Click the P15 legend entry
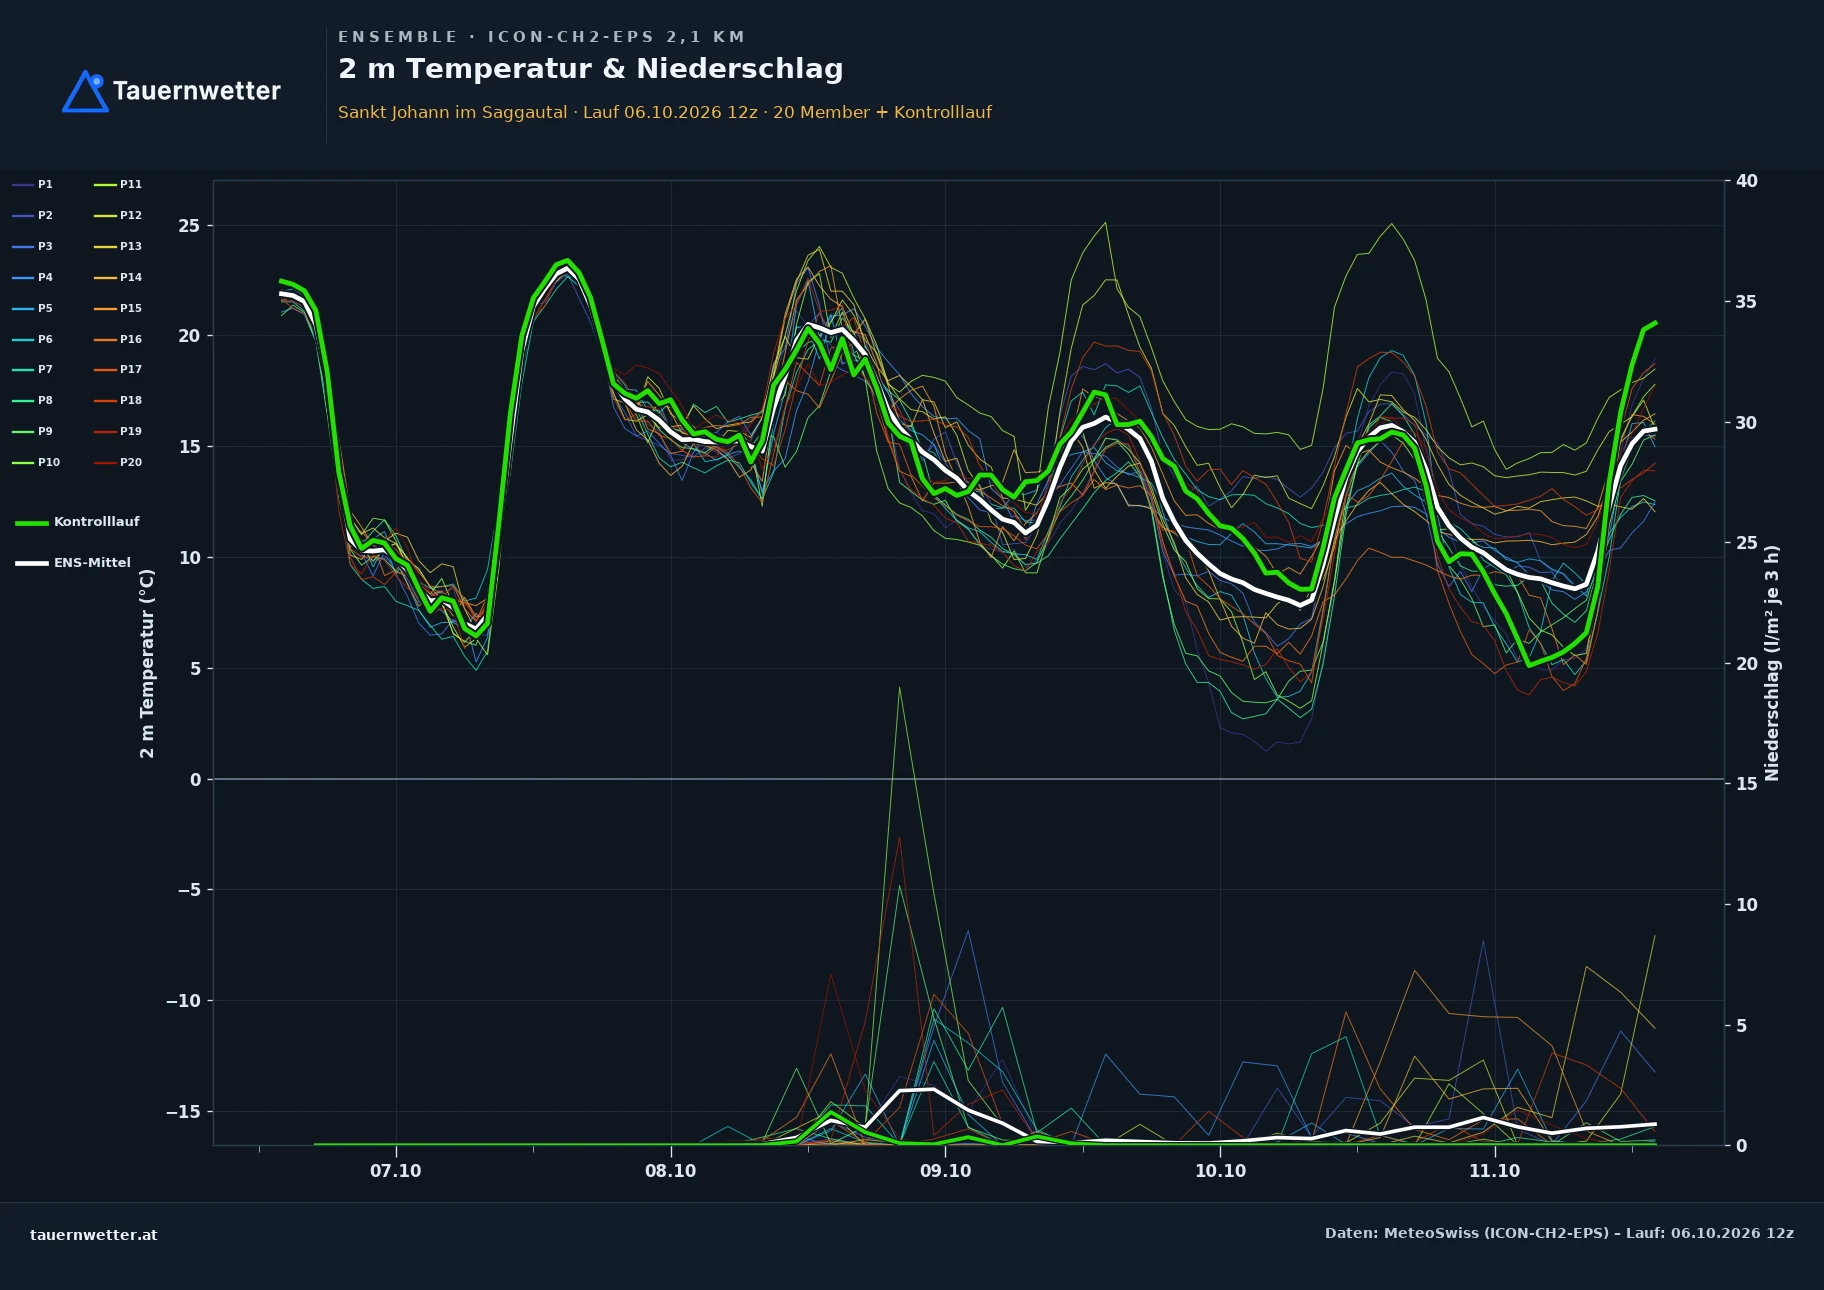This screenshot has width=1824, height=1290. click(x=118, y=308)
